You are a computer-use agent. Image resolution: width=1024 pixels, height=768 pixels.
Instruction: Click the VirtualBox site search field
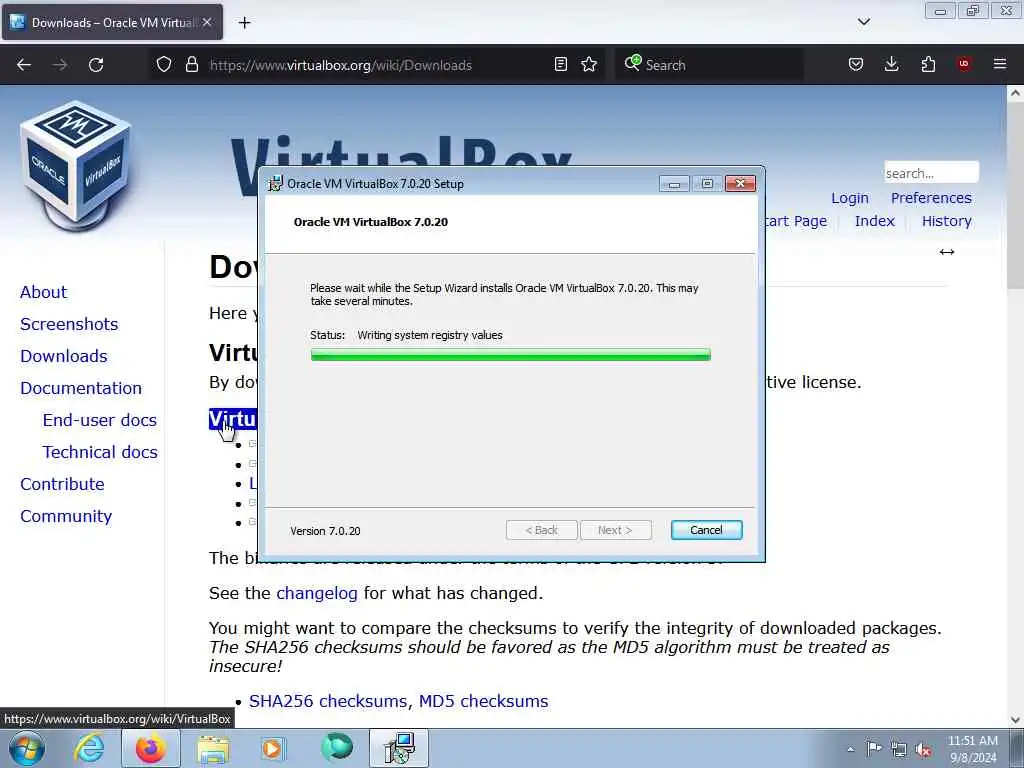[931, 173]
